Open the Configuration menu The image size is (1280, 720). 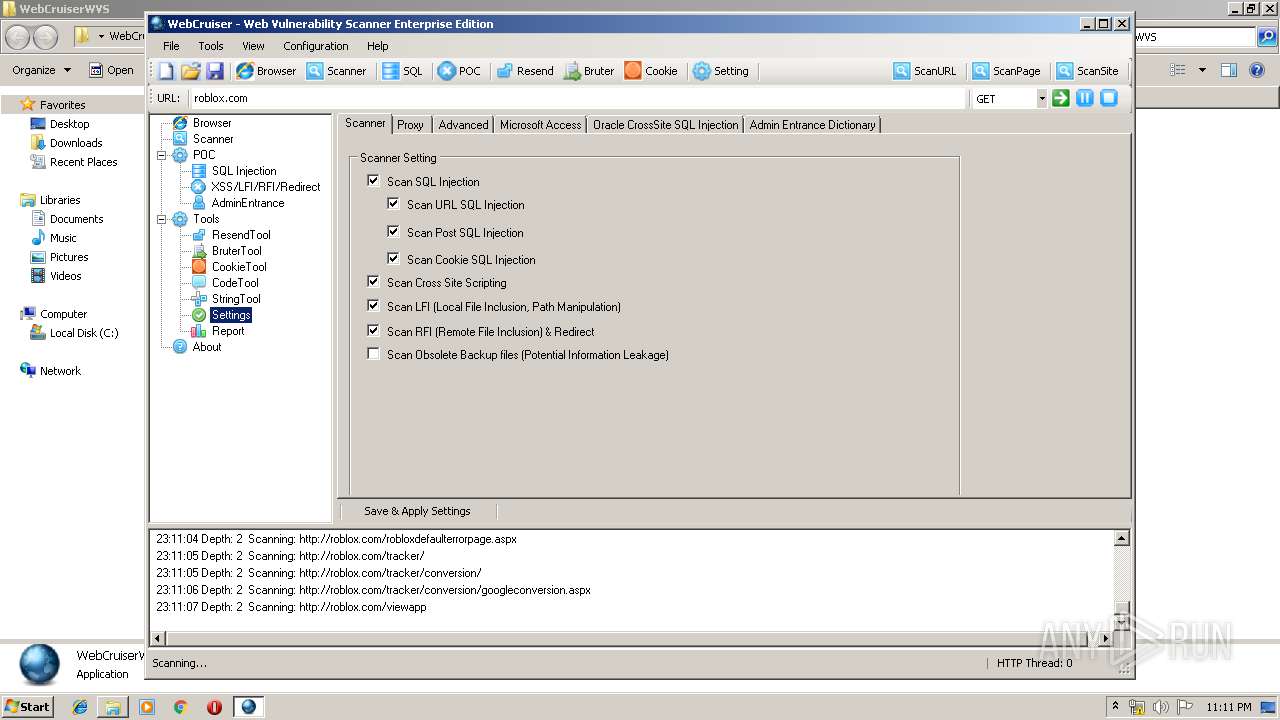(316, 46)
